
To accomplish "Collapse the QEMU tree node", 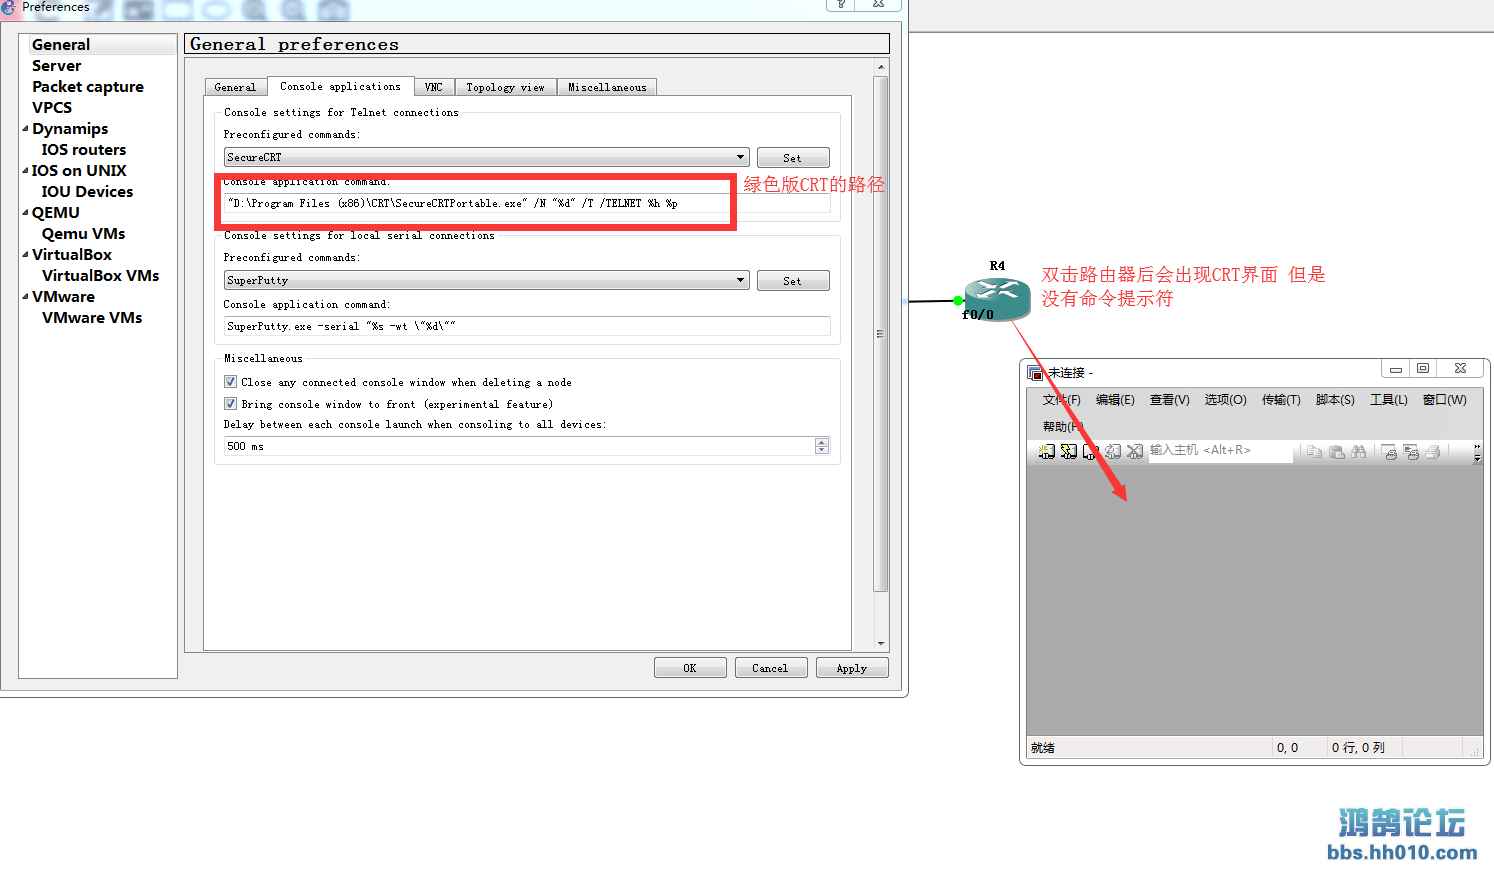I will coord(25,212).
